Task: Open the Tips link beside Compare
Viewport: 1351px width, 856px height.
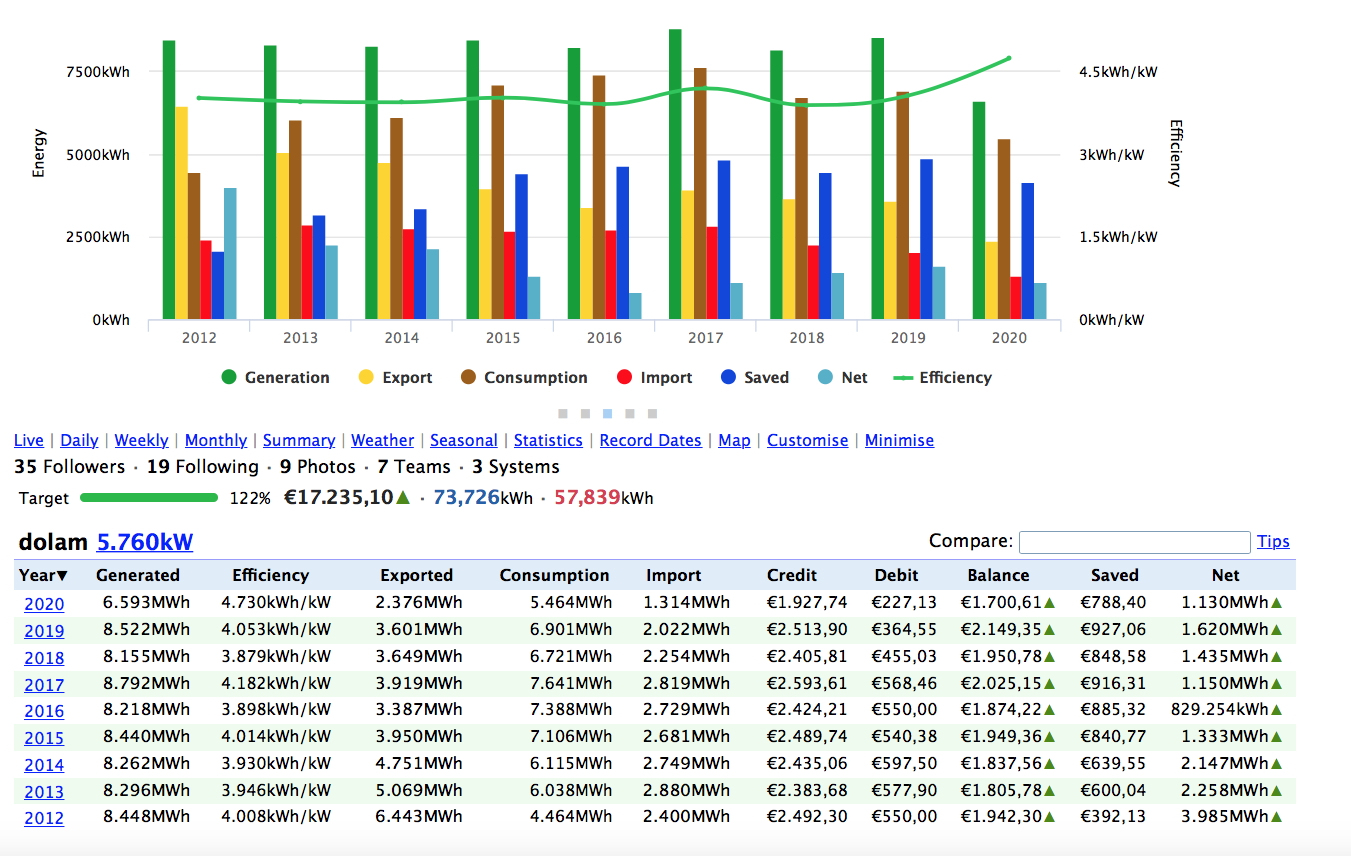Action: 1273,542
